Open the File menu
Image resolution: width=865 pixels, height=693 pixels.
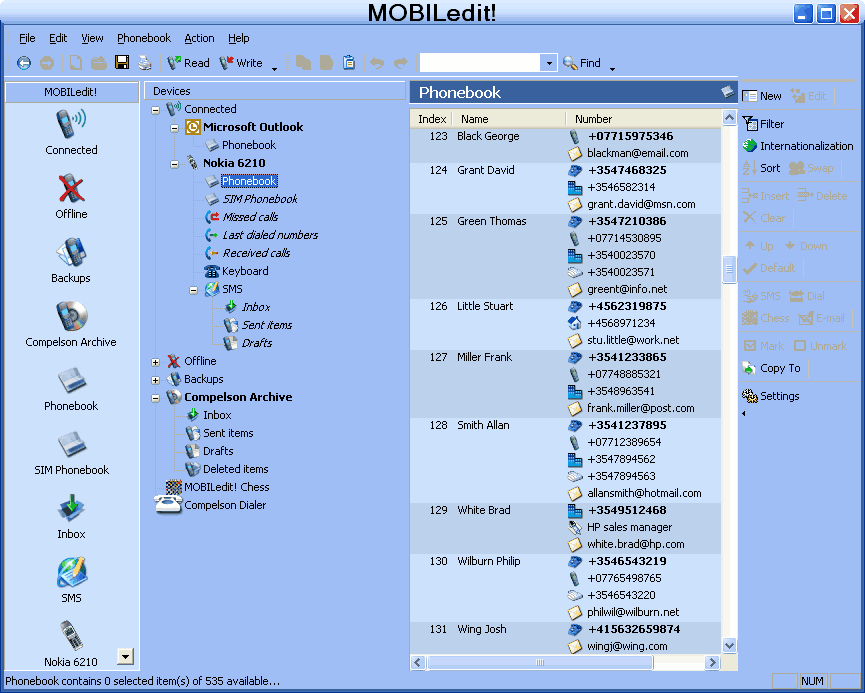pyautogui.click(x=27, y=38)
